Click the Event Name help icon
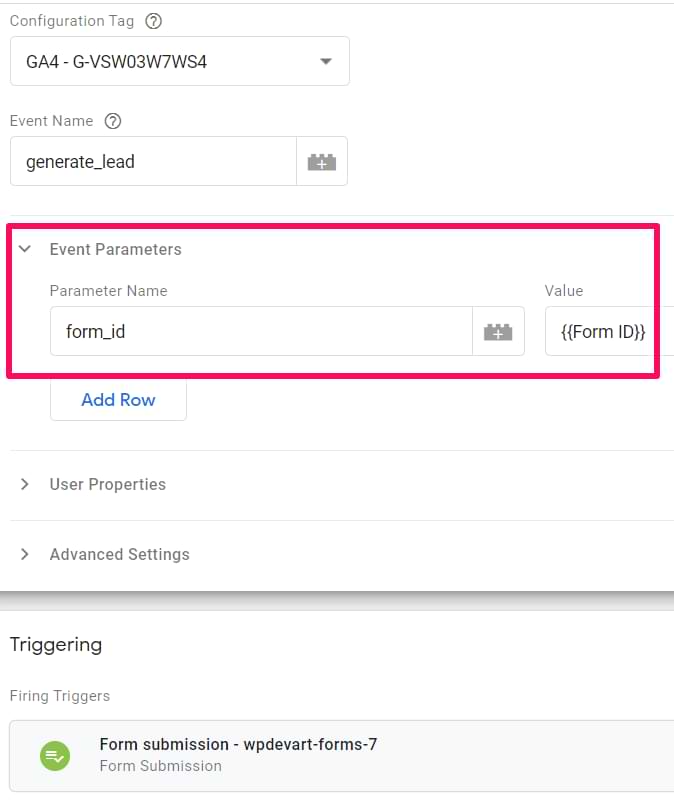 tap(113, 121)
